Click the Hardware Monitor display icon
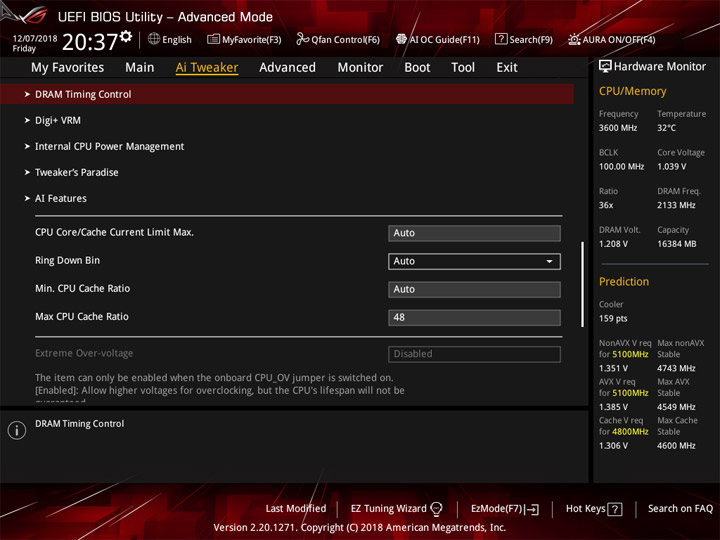Screen dimensions: 720x540 (x=605, y=67)
